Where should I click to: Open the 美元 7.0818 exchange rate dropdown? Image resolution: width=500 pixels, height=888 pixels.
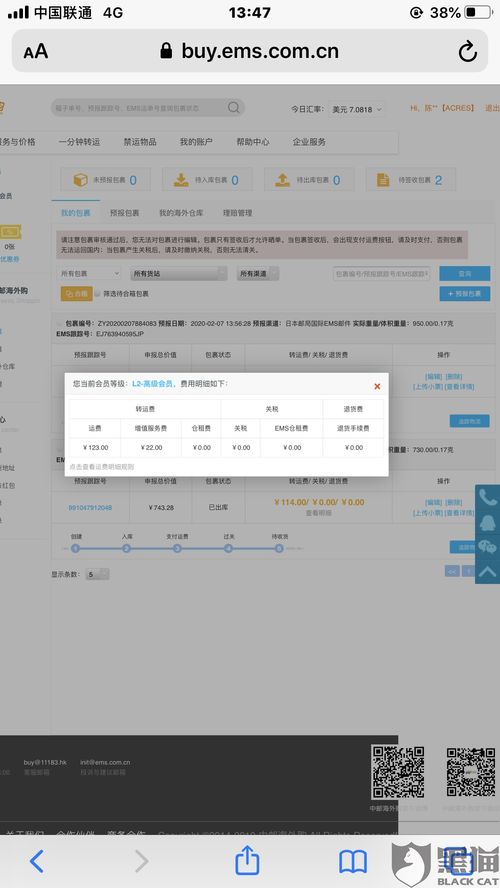click(x=357, y=109)
